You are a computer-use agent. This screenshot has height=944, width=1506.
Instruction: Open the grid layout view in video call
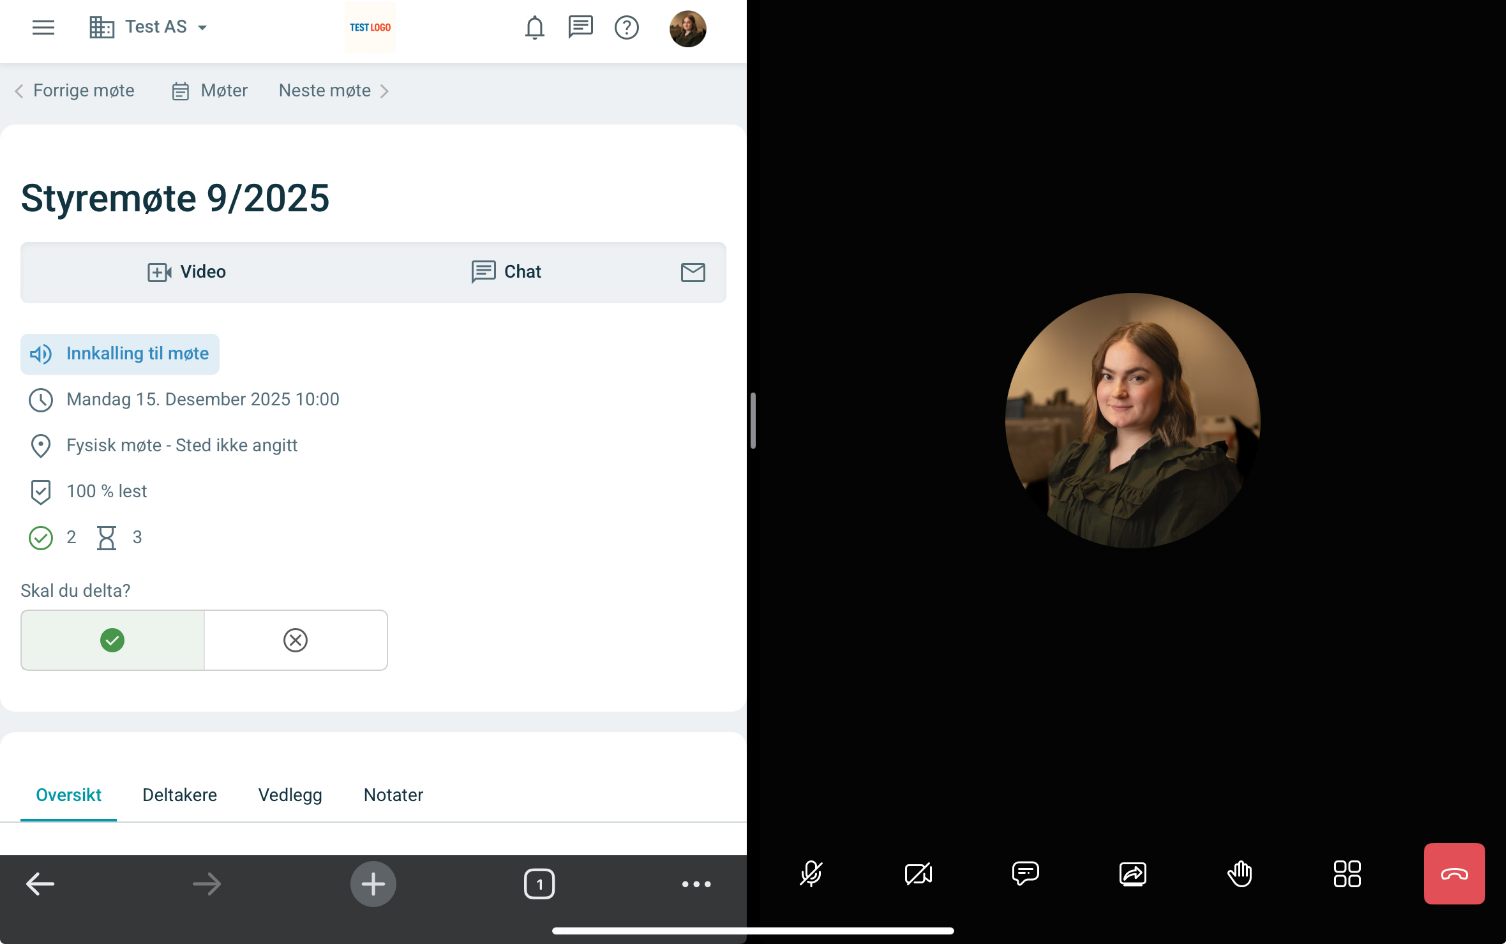[1347, 874]
